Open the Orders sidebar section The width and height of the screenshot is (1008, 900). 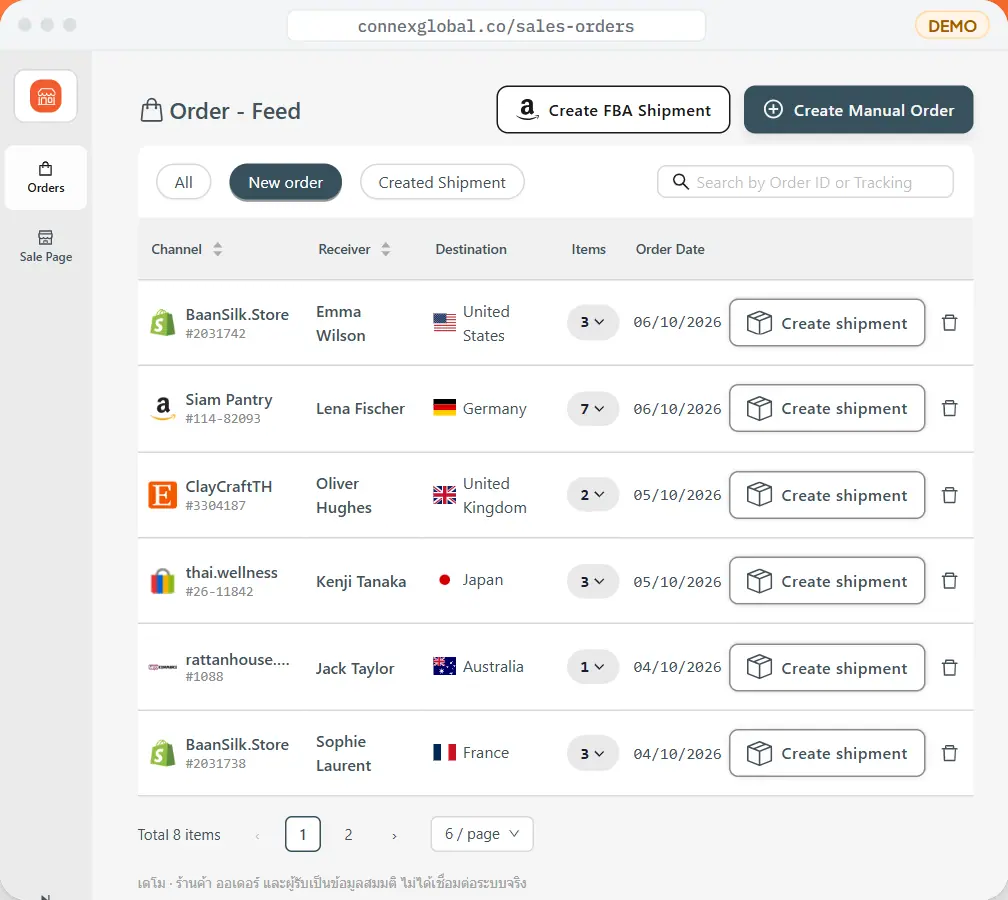46,177
